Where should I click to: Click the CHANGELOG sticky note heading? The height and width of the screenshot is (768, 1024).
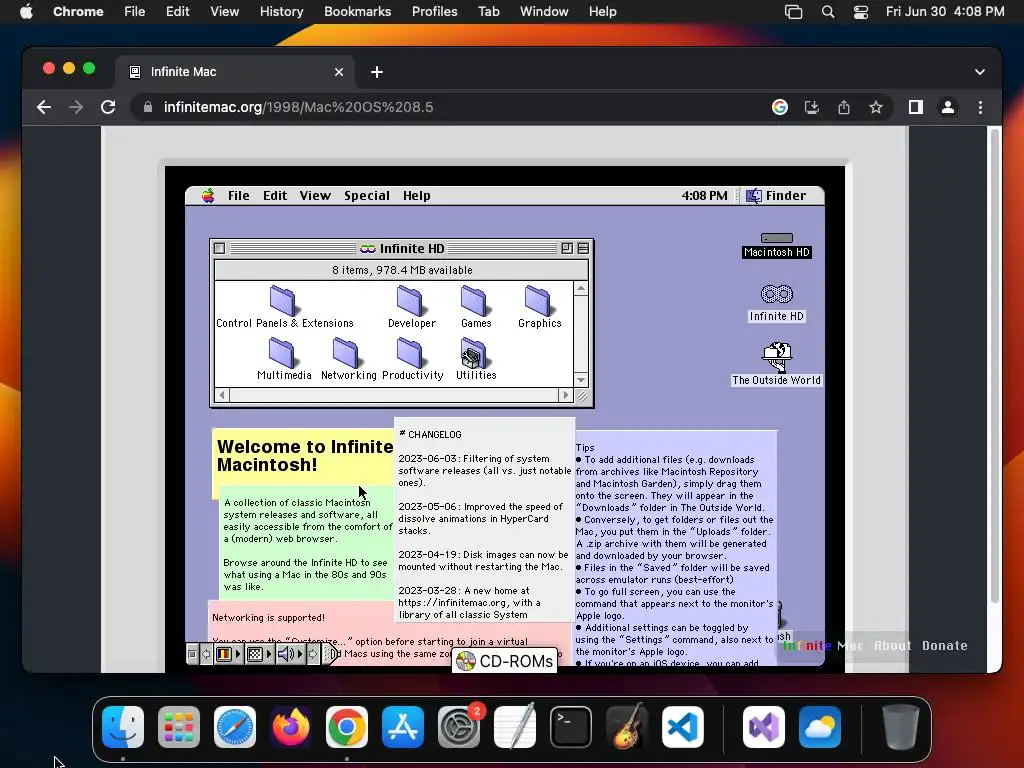click(x=431, y=434)
